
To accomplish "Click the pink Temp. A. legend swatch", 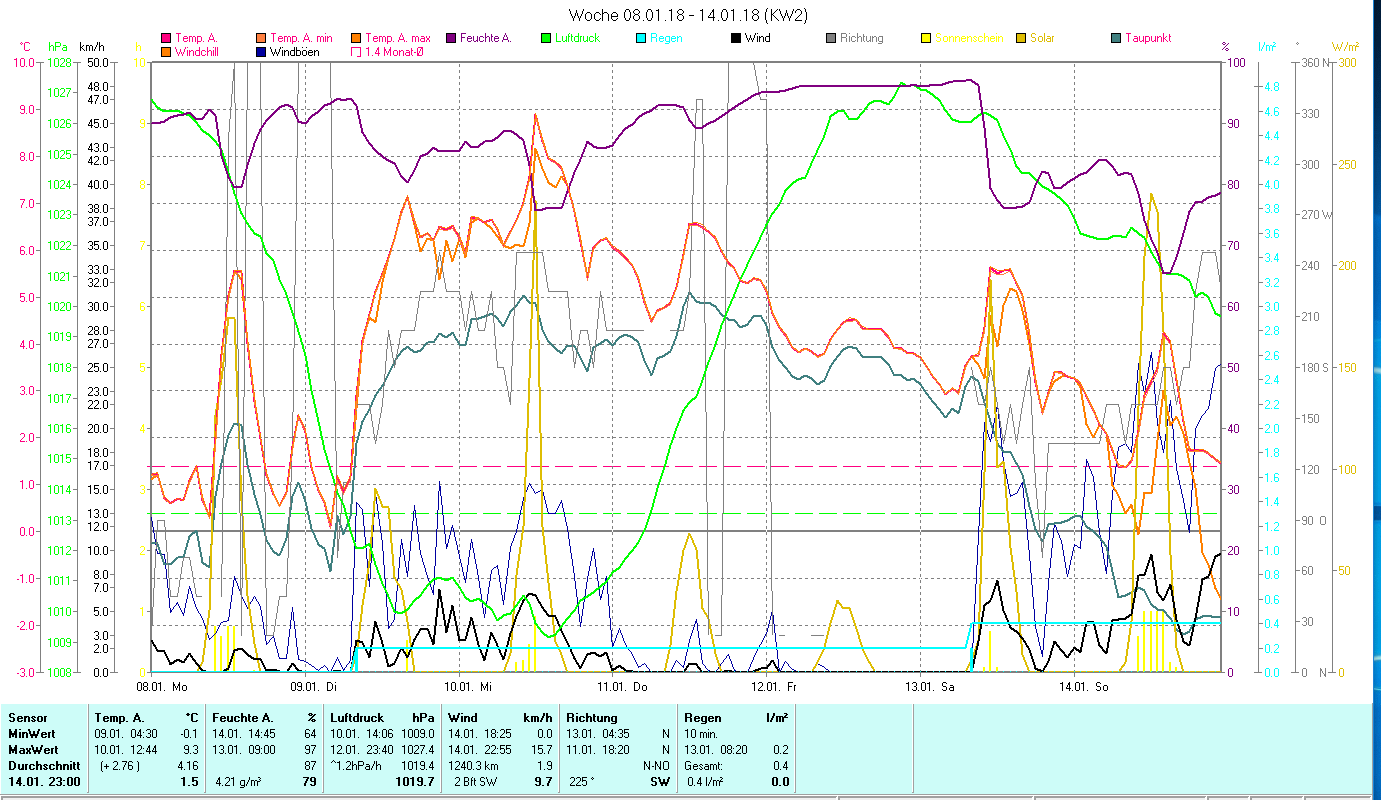I will [x=166, y=38].
